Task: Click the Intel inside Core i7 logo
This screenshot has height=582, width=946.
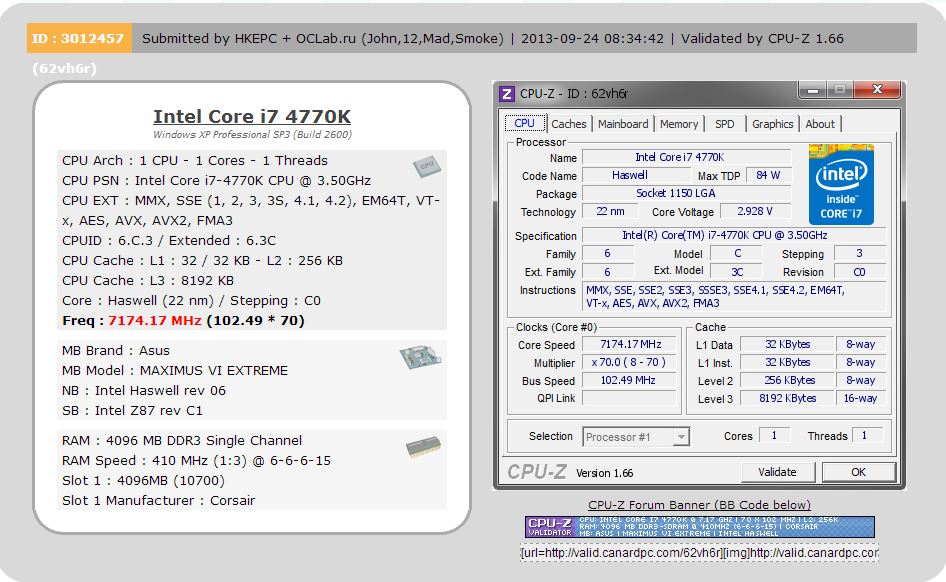Action: pyautogui.click(x=841, y=185)
